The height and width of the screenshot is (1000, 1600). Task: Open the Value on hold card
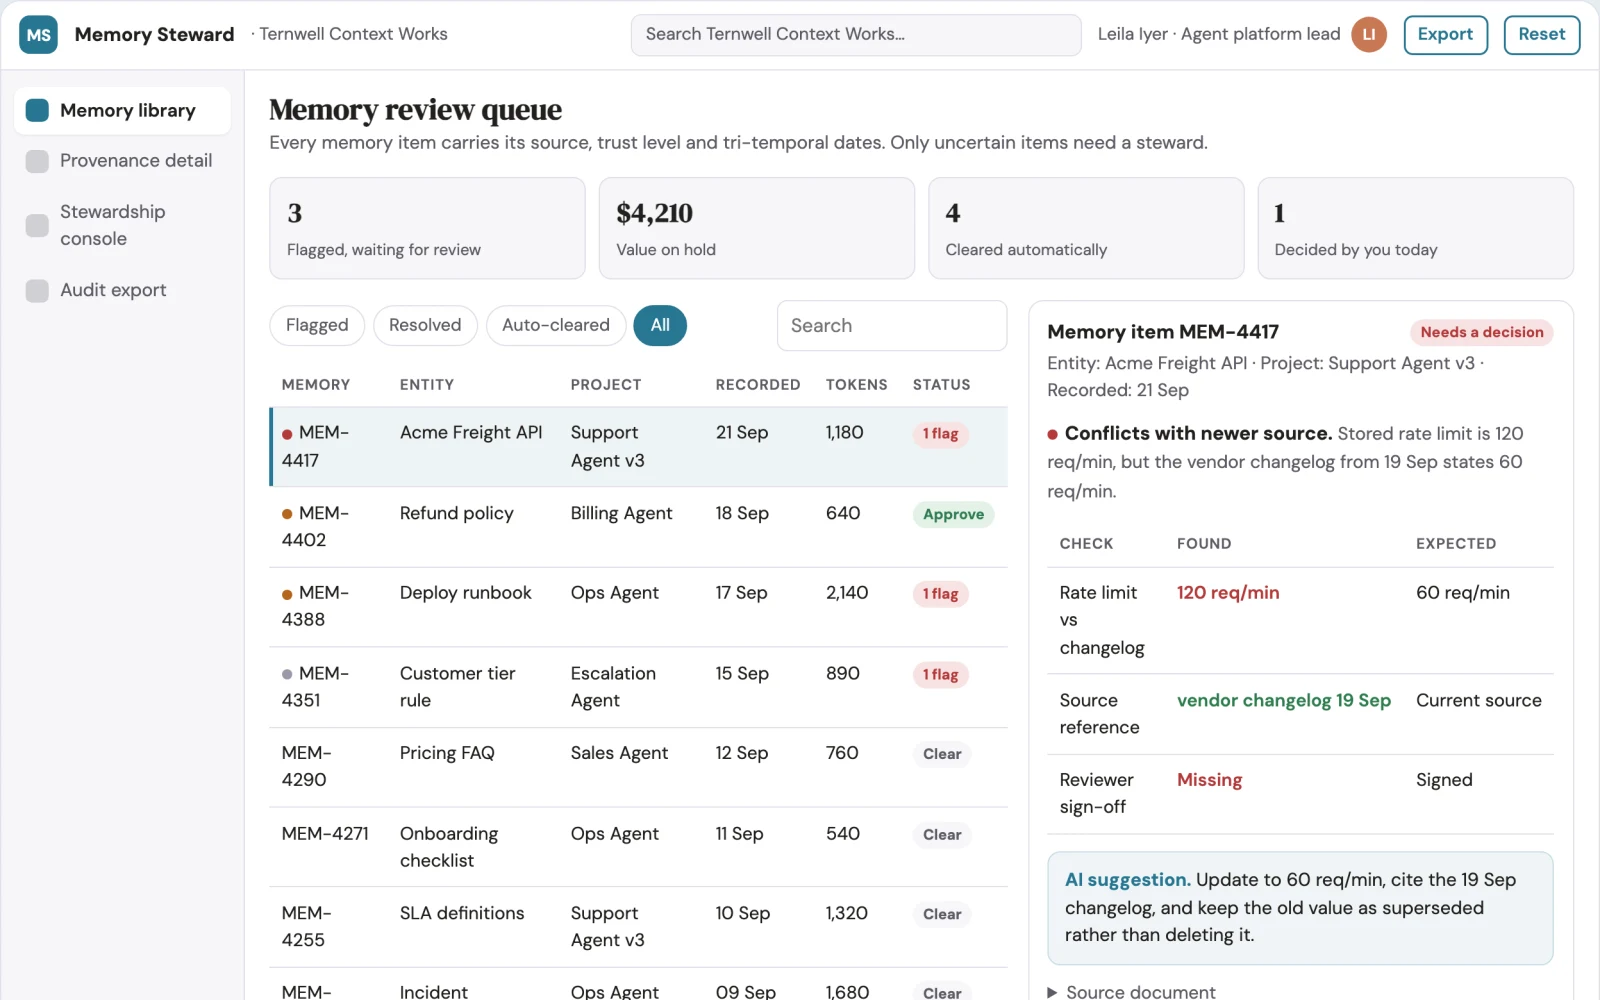coord(757,228)
